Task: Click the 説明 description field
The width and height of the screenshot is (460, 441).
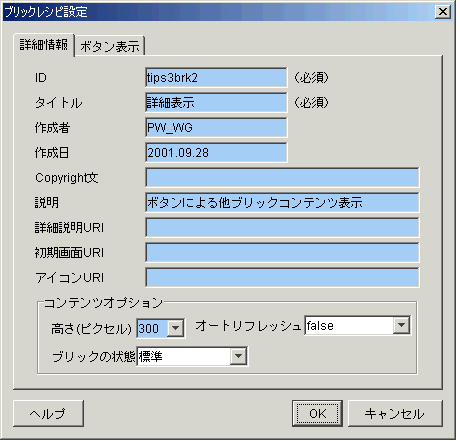Action: pos(282,203)
